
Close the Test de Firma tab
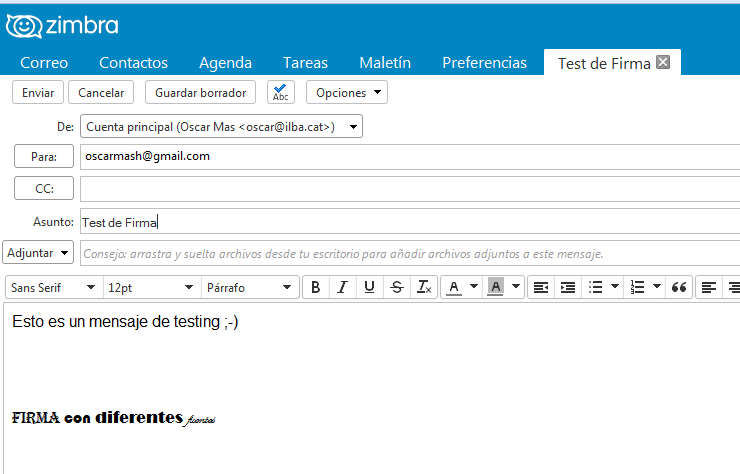pos(663,62)
